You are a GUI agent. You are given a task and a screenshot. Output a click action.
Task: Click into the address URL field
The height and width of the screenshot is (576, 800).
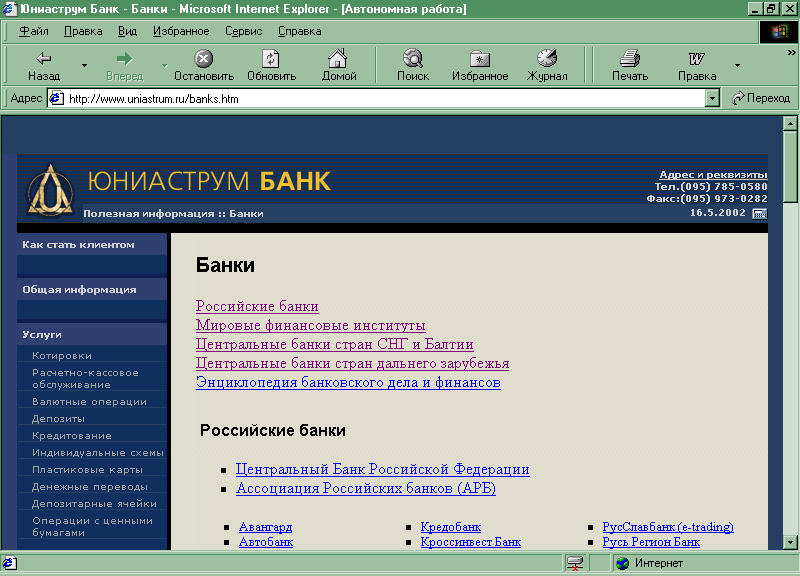[380, 99]
